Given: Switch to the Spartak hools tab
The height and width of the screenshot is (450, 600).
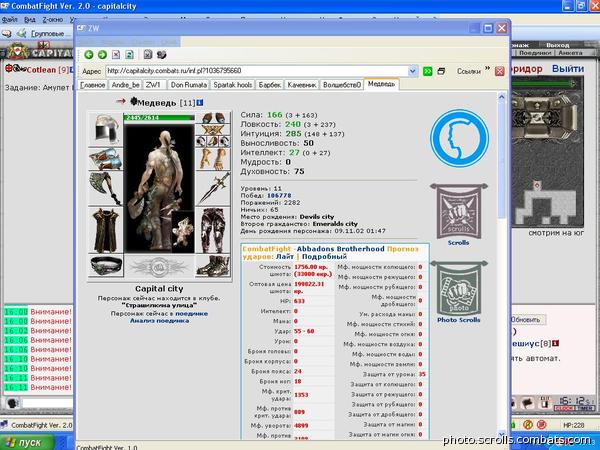Looking at the screenshot, I should point(233,85).
